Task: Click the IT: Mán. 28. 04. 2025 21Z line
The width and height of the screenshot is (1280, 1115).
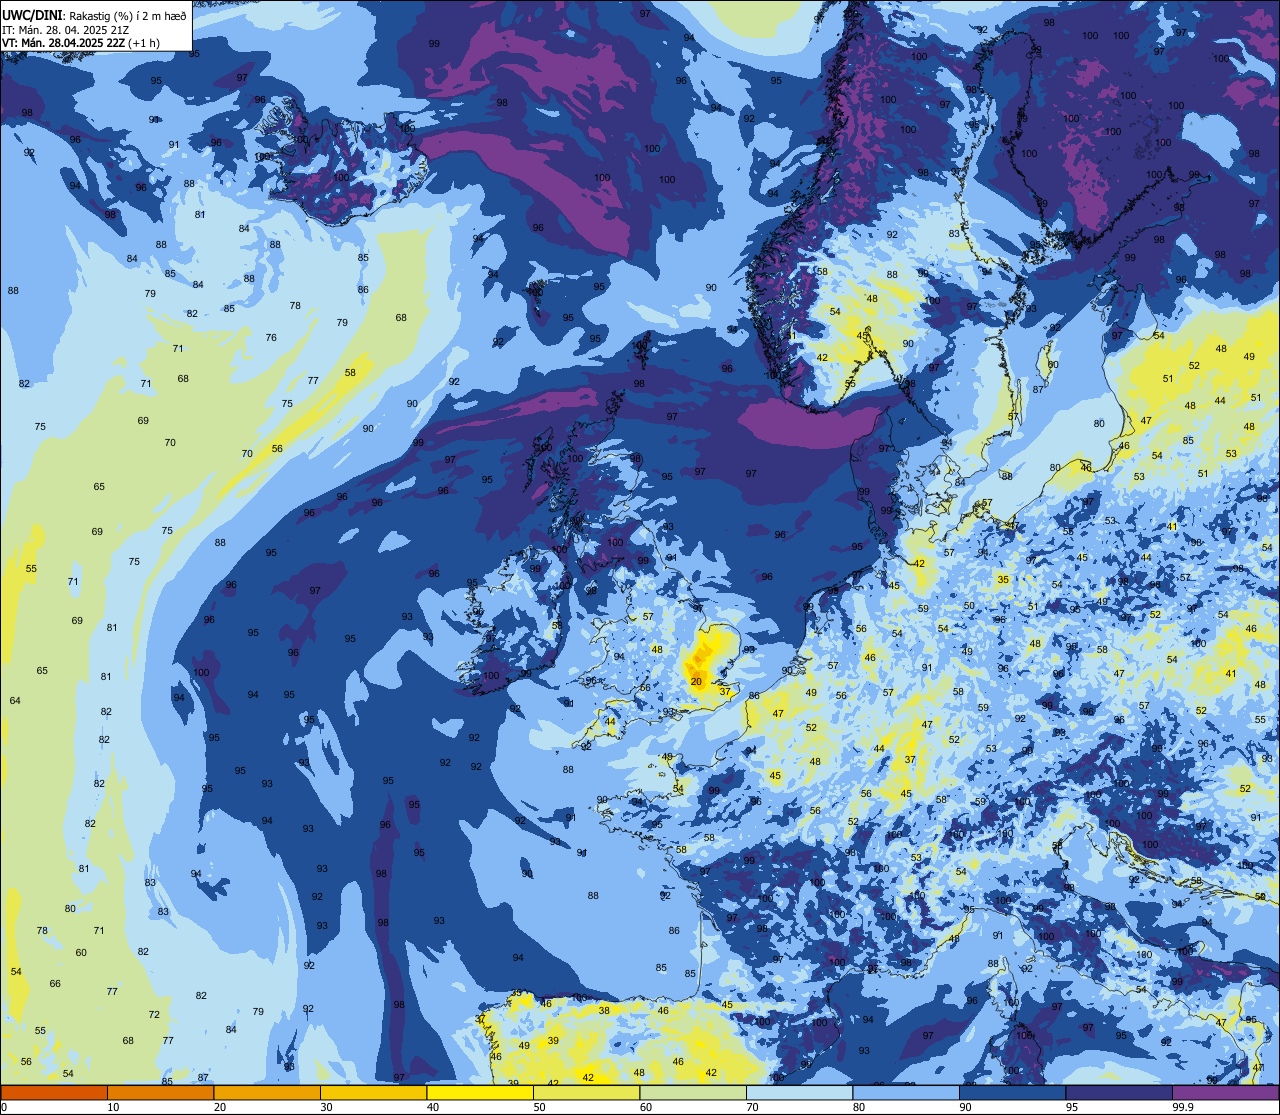Action: coord(66,30)
